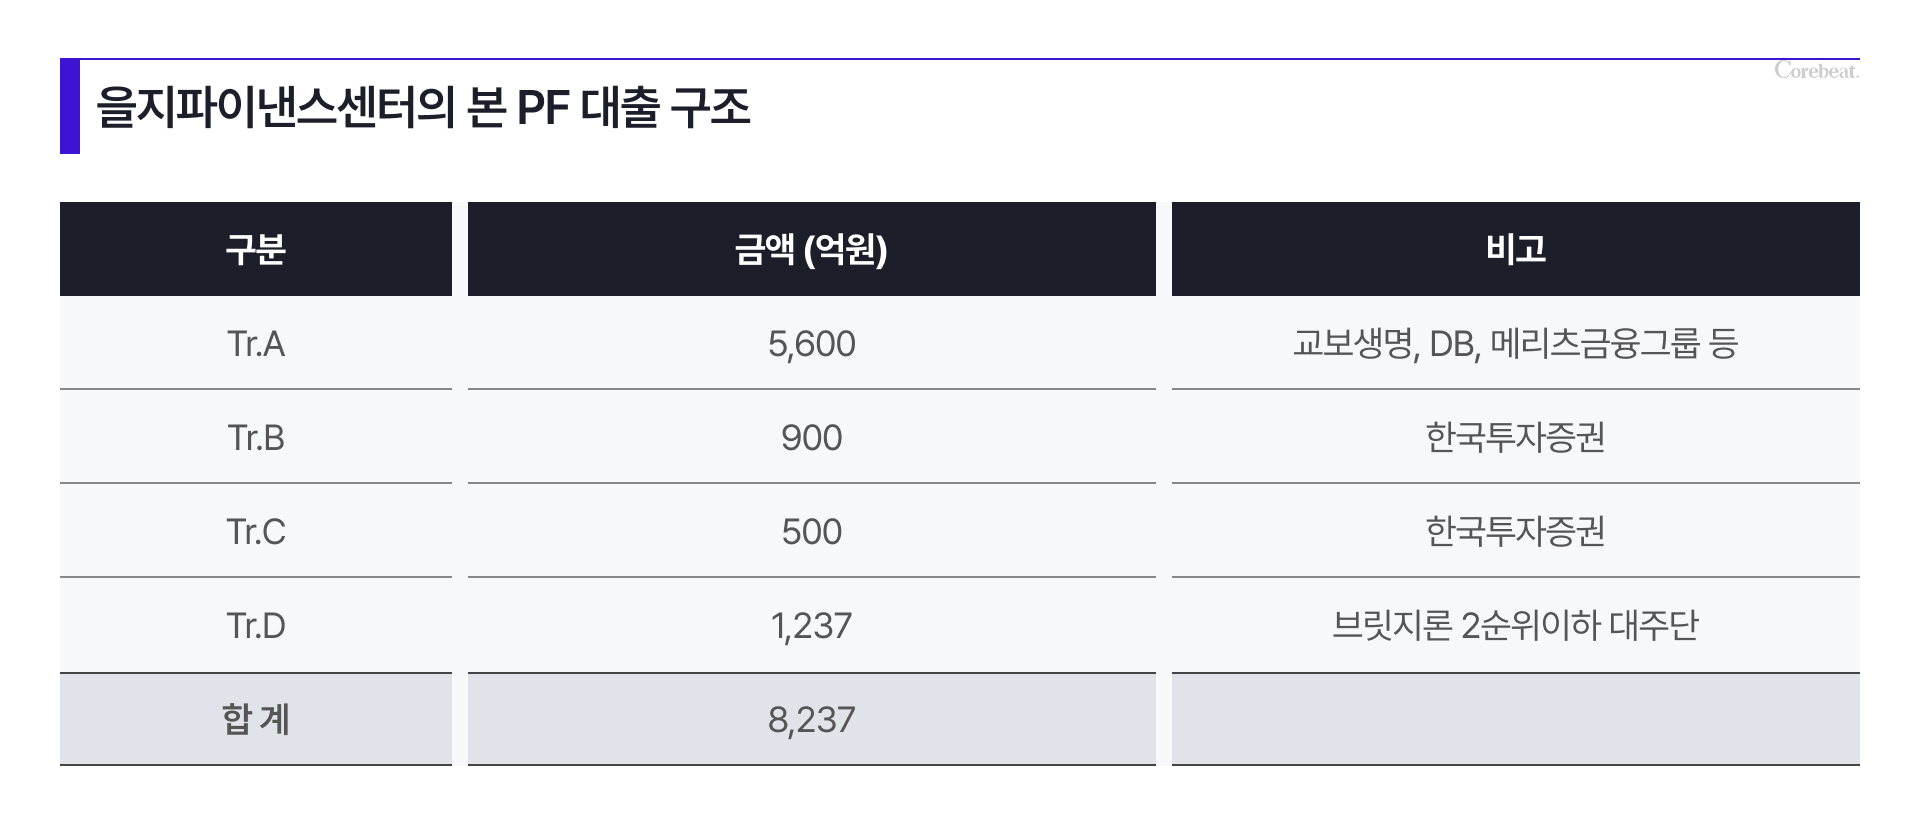Click the Tr.C row label
Viewport: 1920px width, 826px height.
pos(256,532)
